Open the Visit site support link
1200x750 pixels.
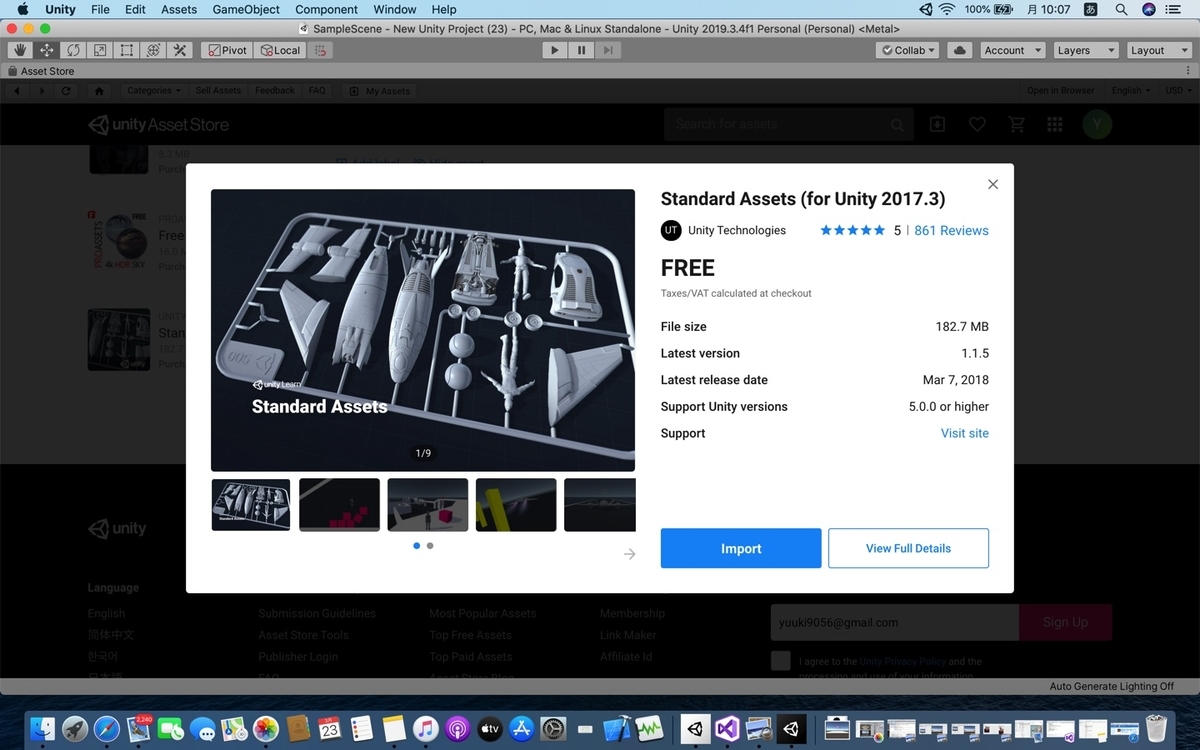[965, 433]
